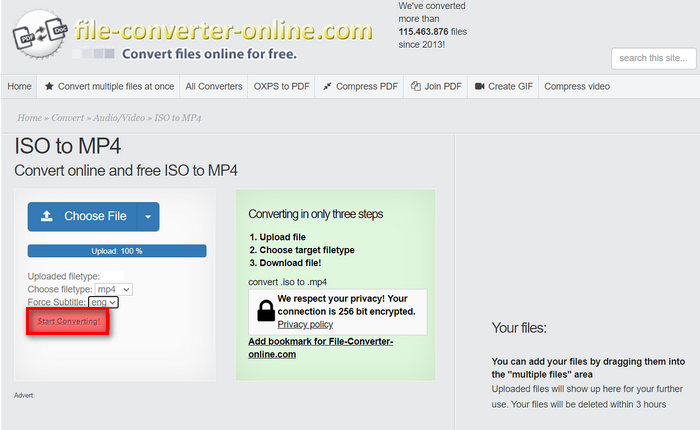Click the file-converter-online.com site title

click(223, 30)
